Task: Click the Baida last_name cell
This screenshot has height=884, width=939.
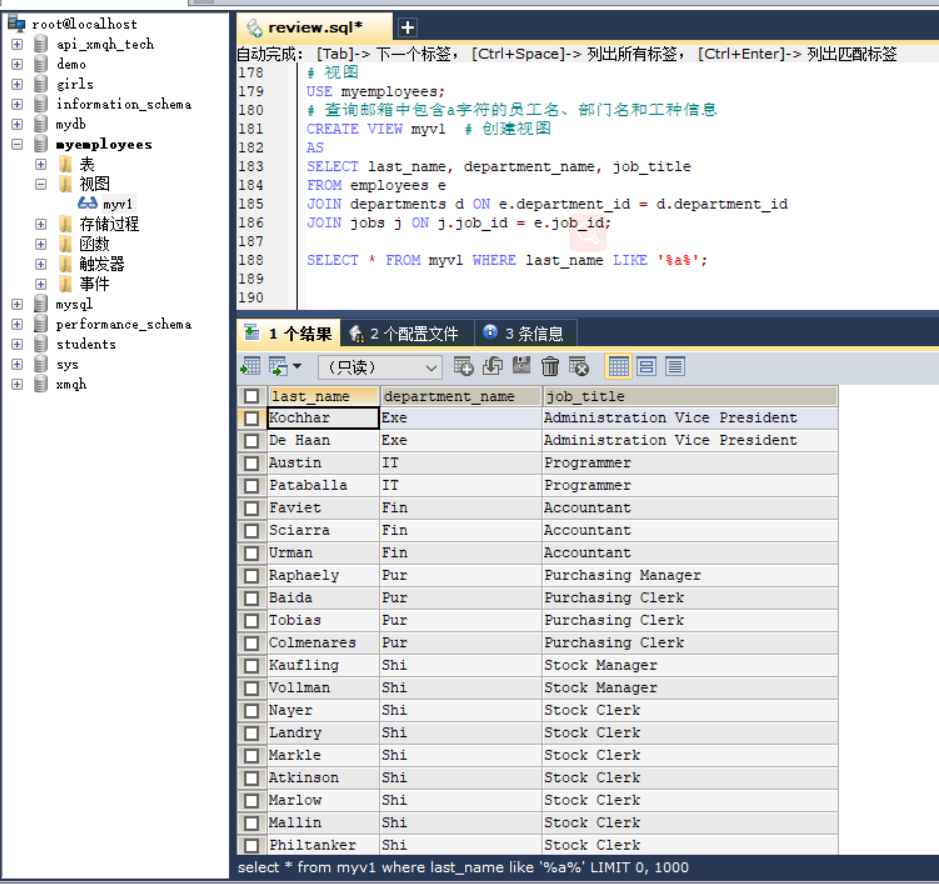Action: pos(323,598)
